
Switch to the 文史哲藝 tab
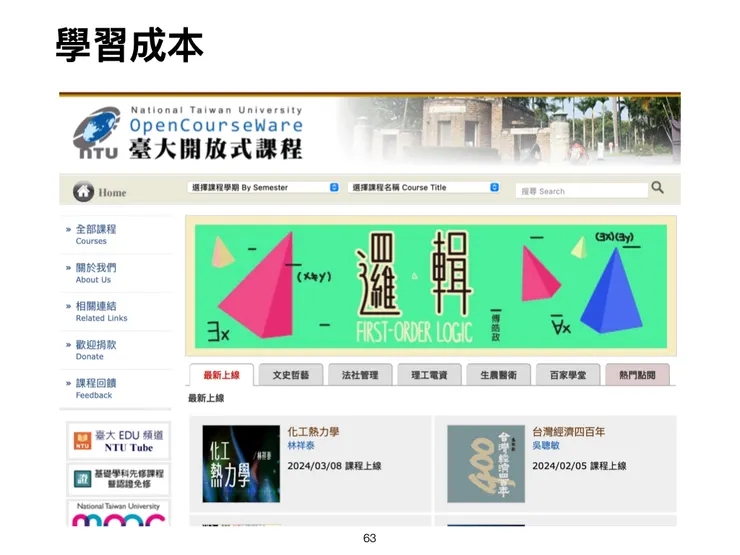coord(291,375)
